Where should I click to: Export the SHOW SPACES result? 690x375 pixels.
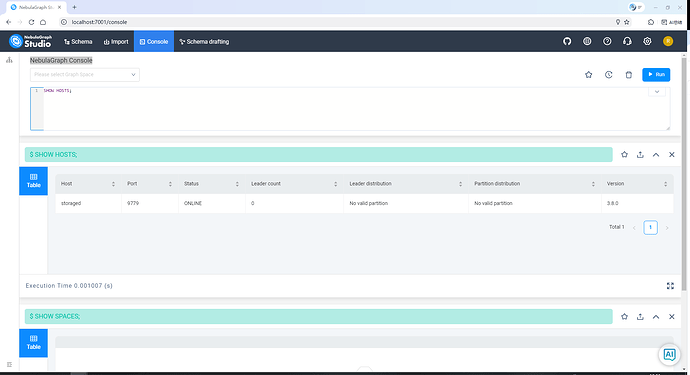point(640,316)
